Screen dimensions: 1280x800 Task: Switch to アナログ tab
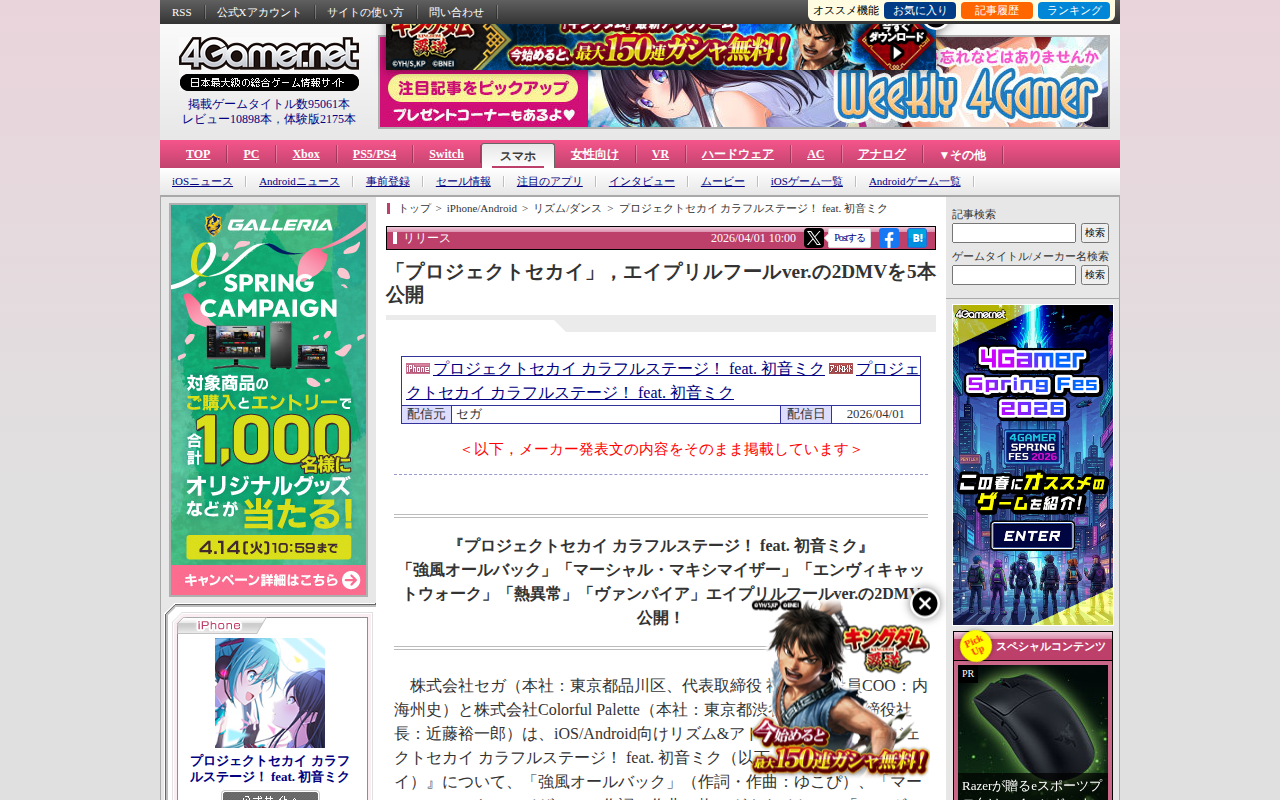pos(881,154)
